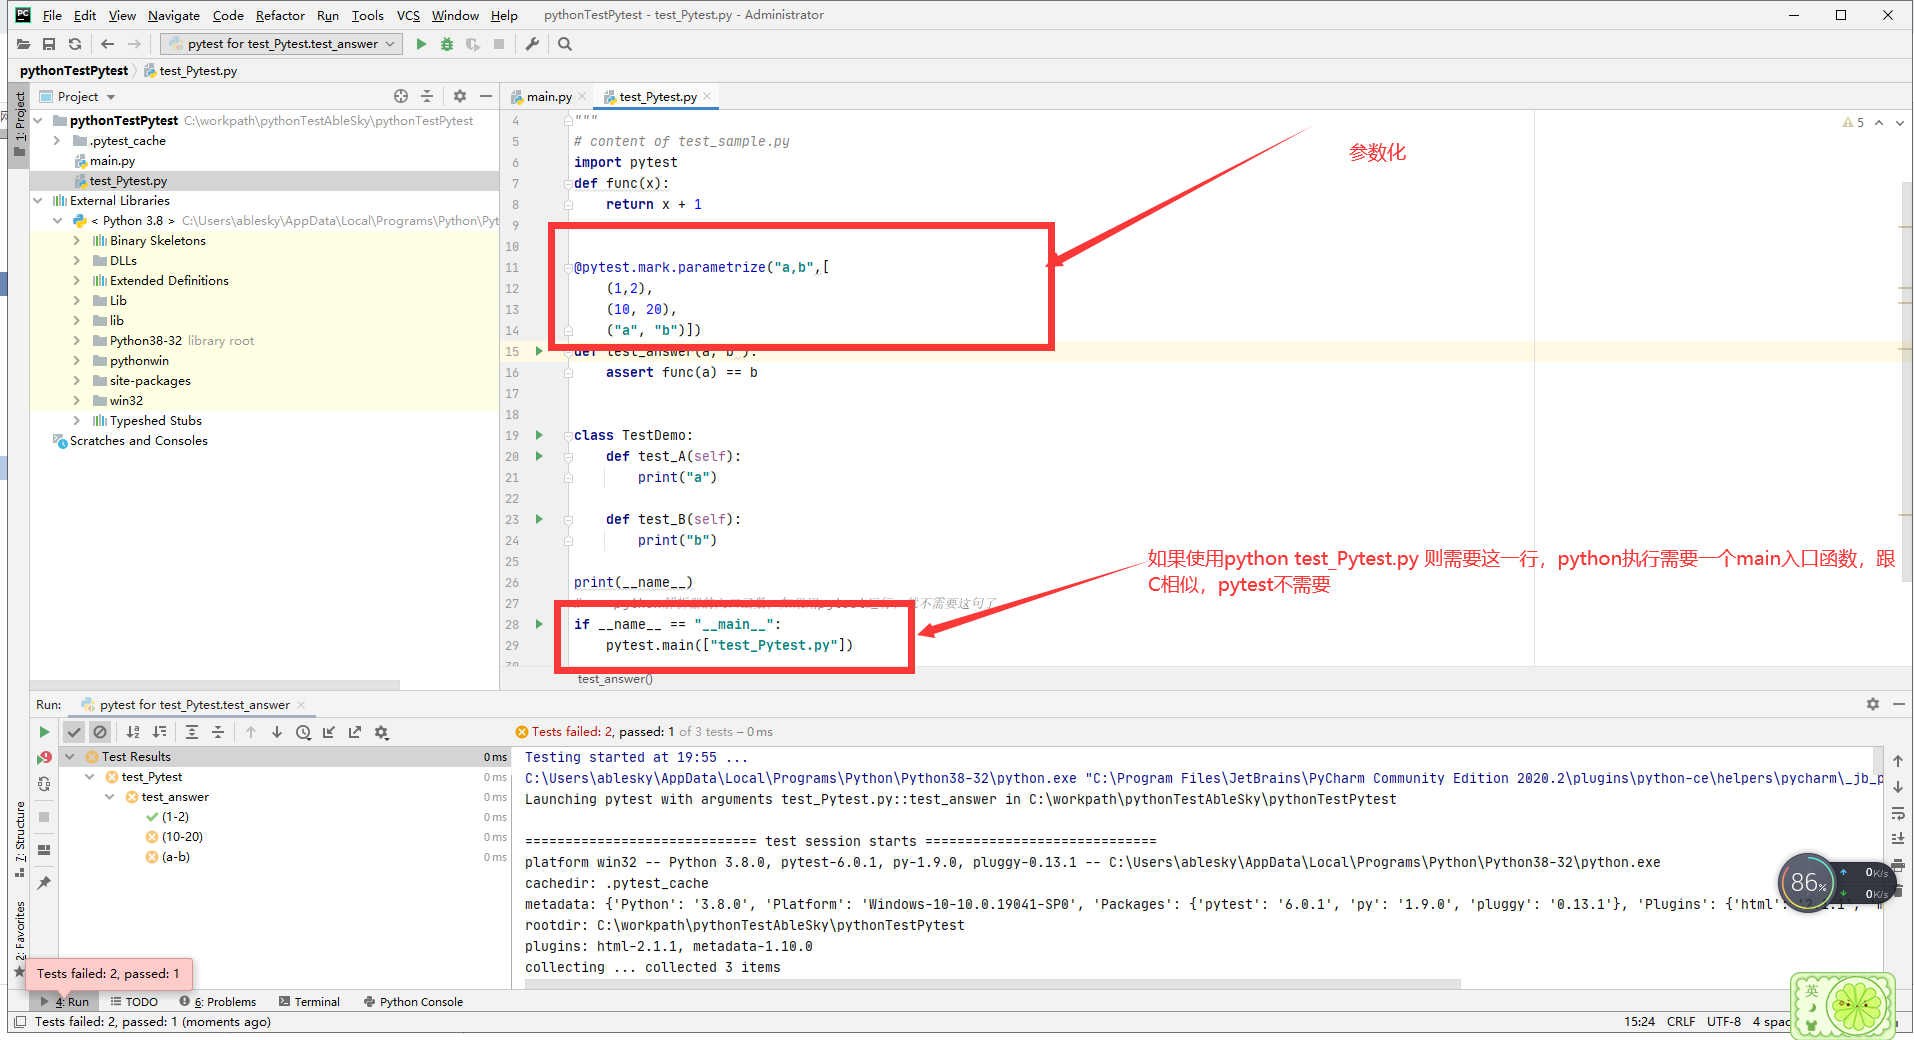This screenshot has height=1040, width=1914.
Task: Open the Terminal tool window tab
Action: click(309, 1001)
